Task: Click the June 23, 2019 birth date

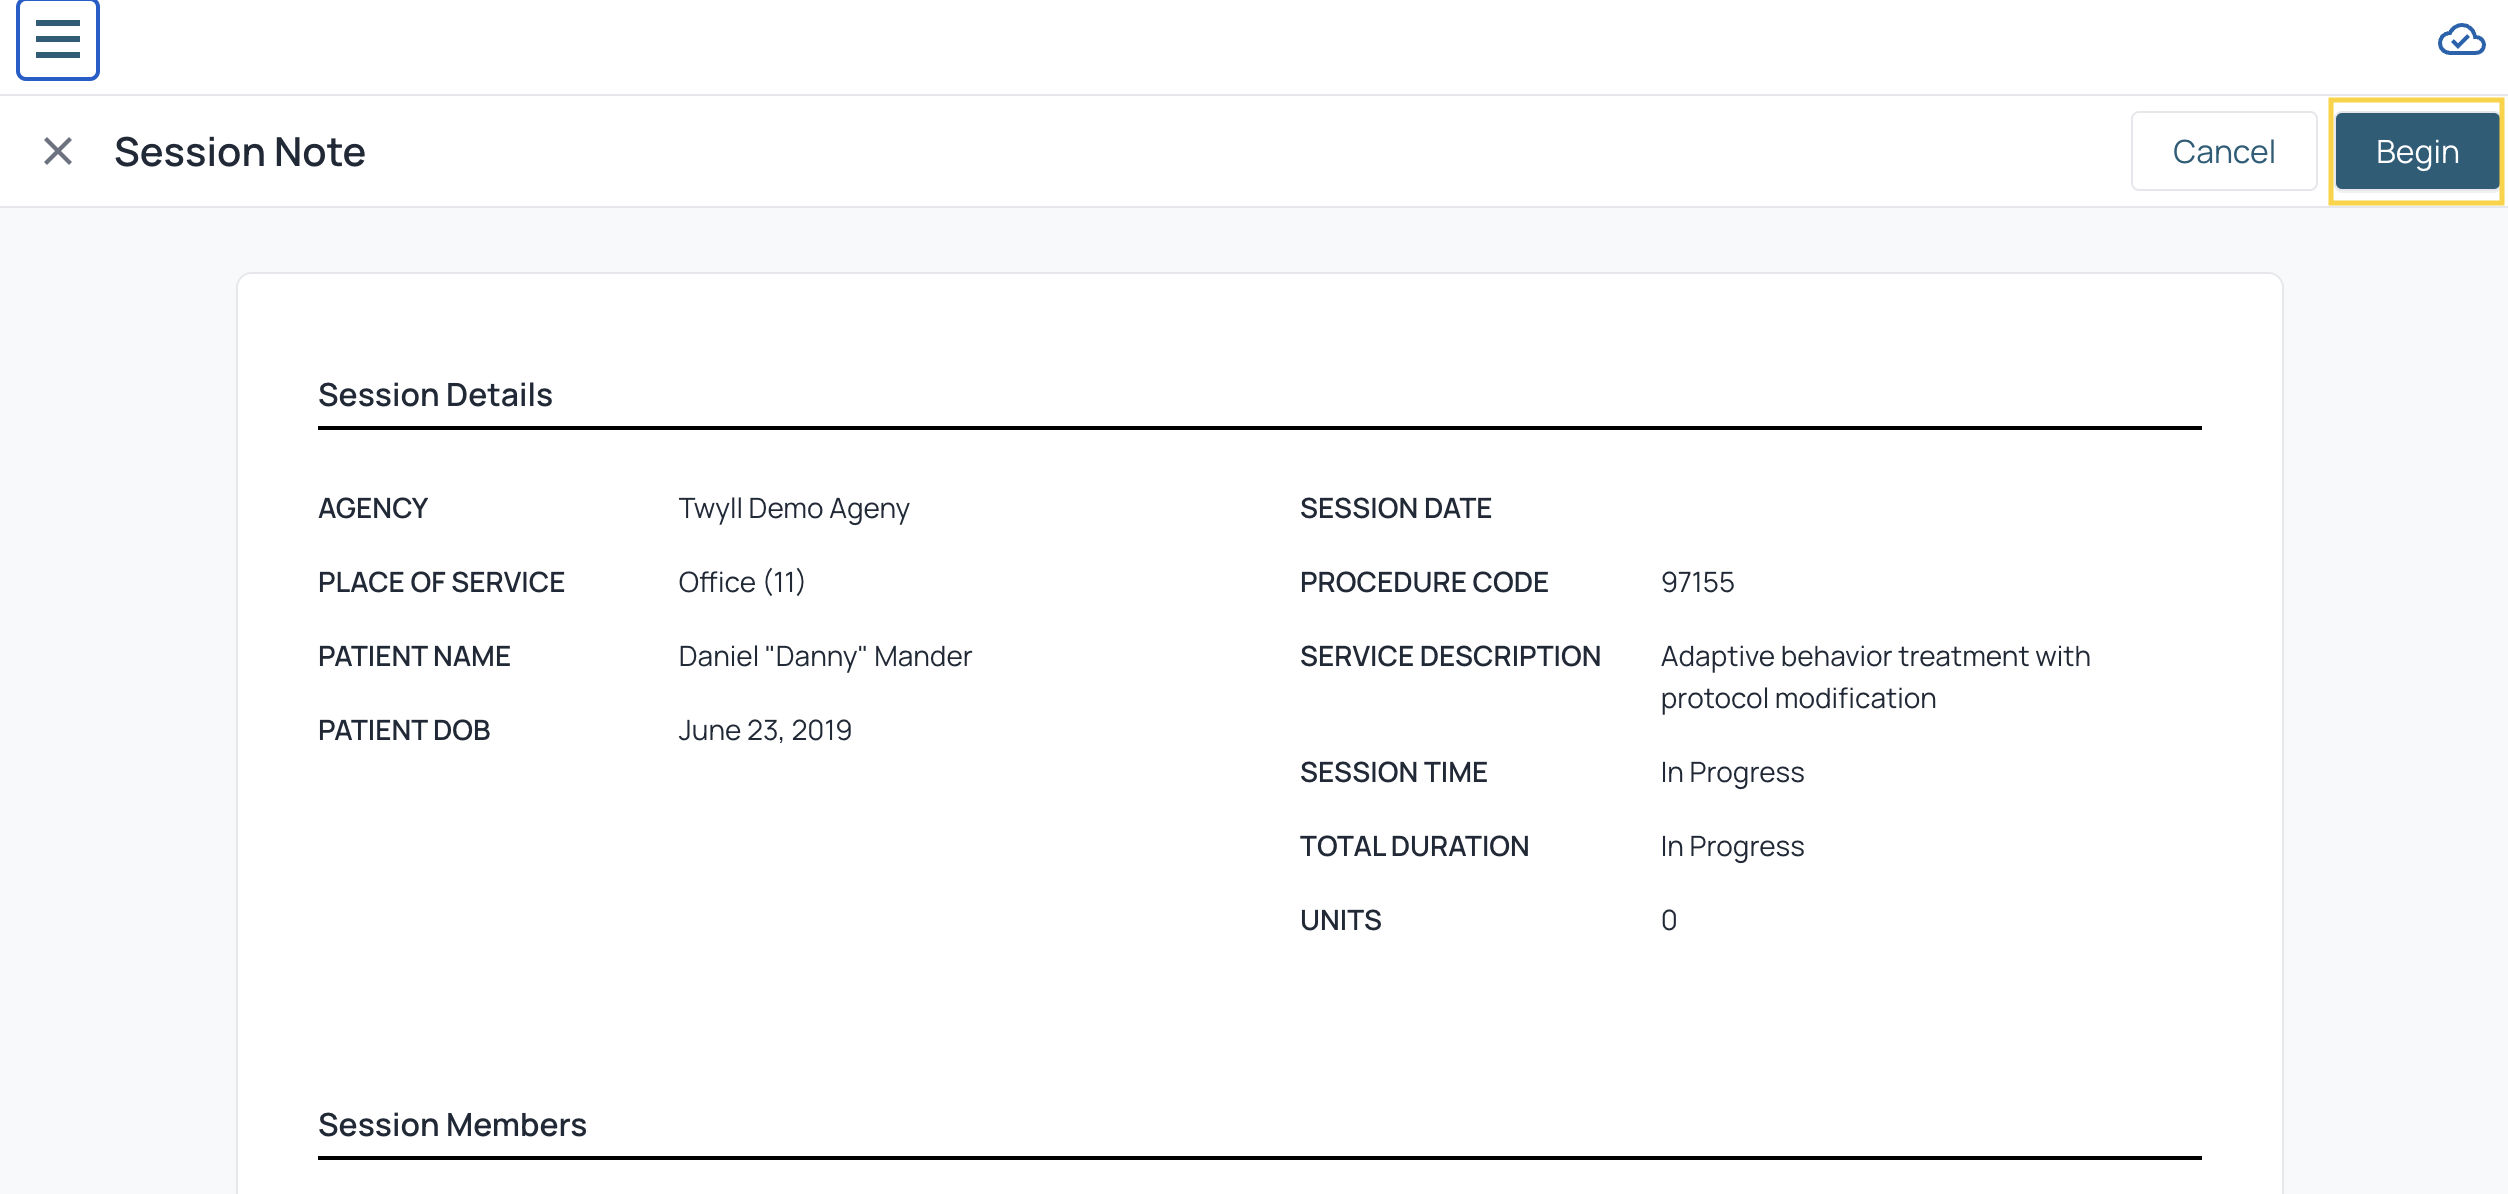Action: click(765, 730)
